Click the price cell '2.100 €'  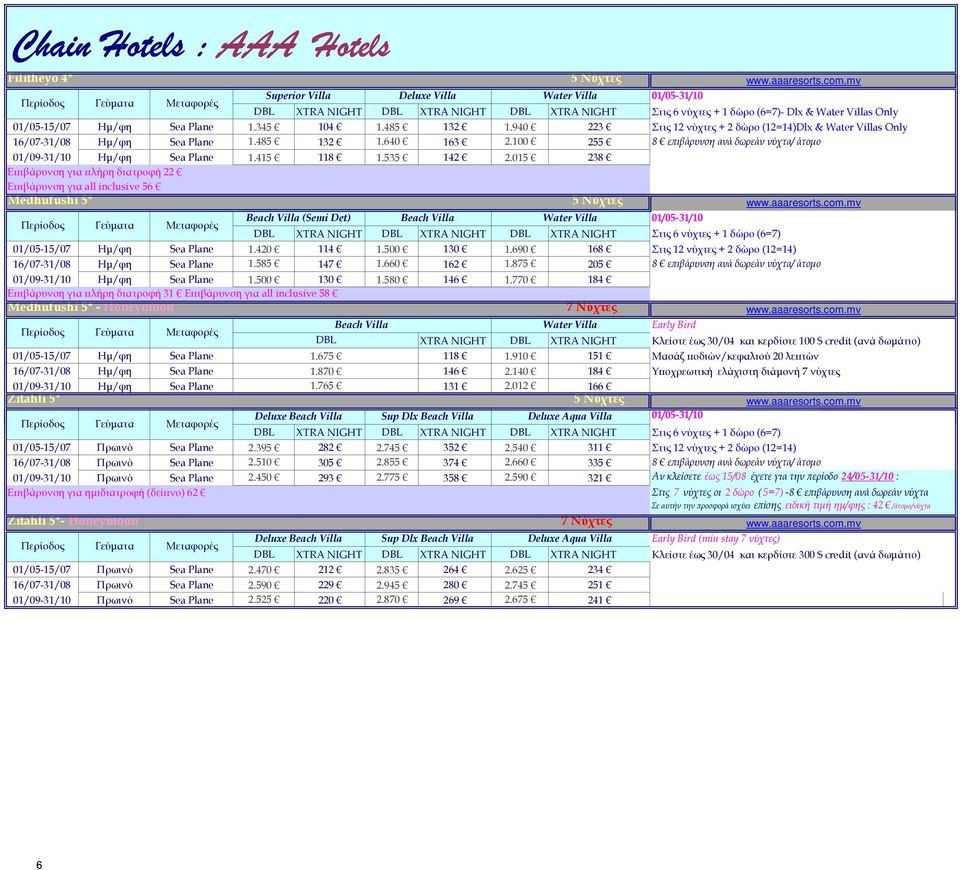[520, 142]
